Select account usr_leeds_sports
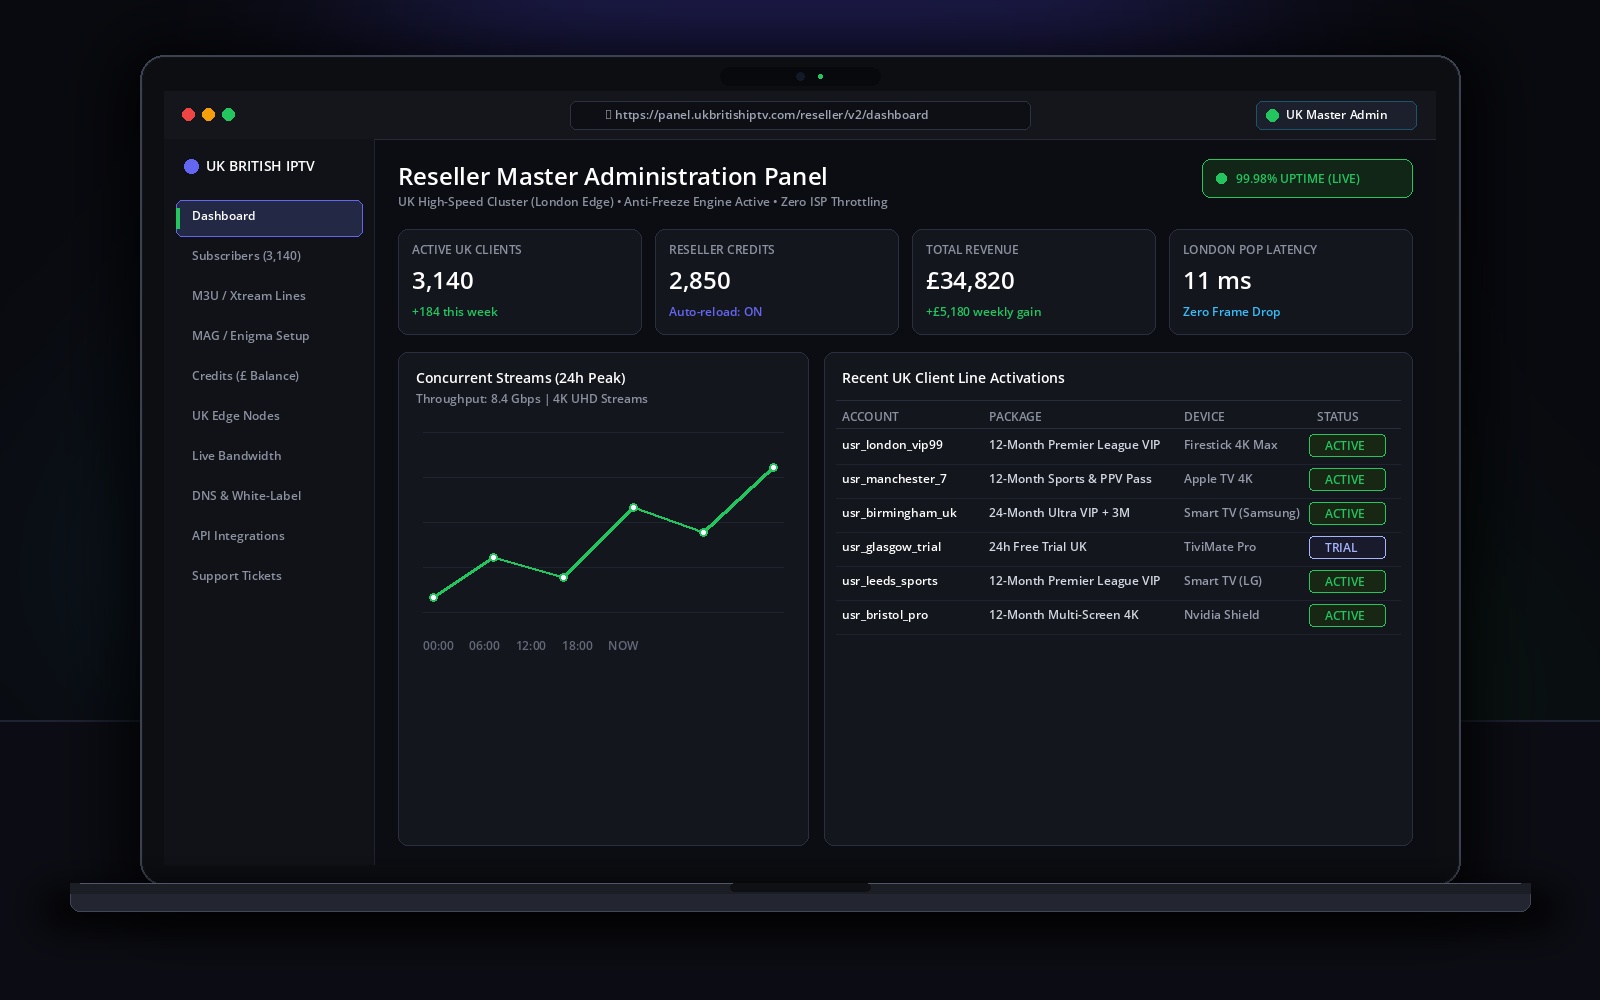 point(890,581)
